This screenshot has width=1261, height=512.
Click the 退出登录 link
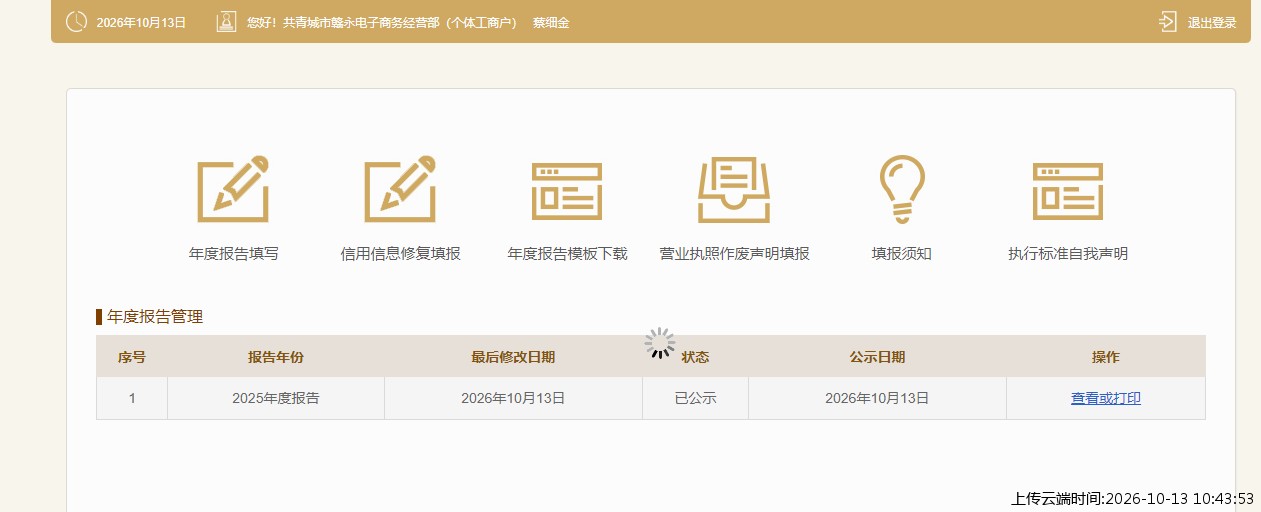pyautogui.click(x=1212, y=22)
